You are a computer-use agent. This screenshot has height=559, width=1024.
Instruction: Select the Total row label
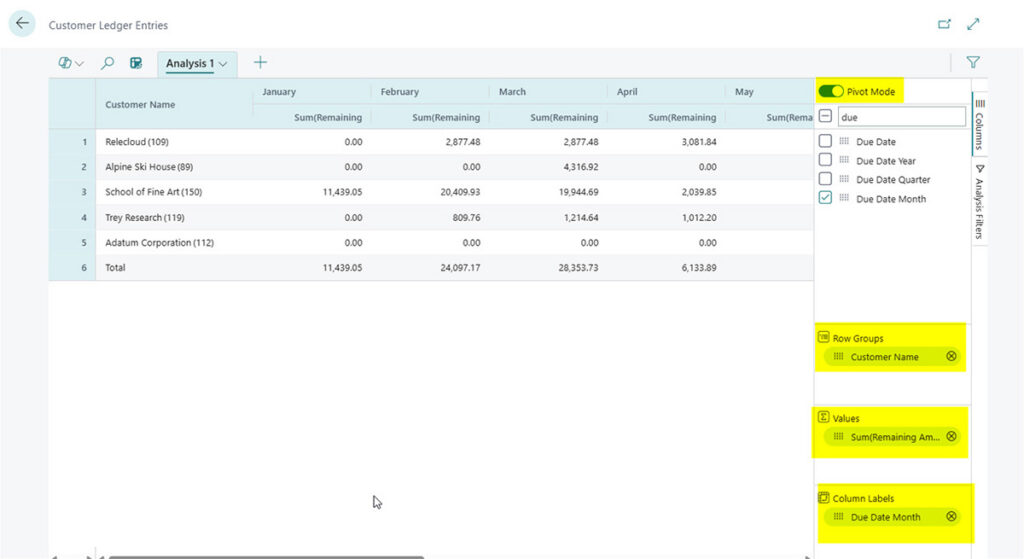(116, 268)
